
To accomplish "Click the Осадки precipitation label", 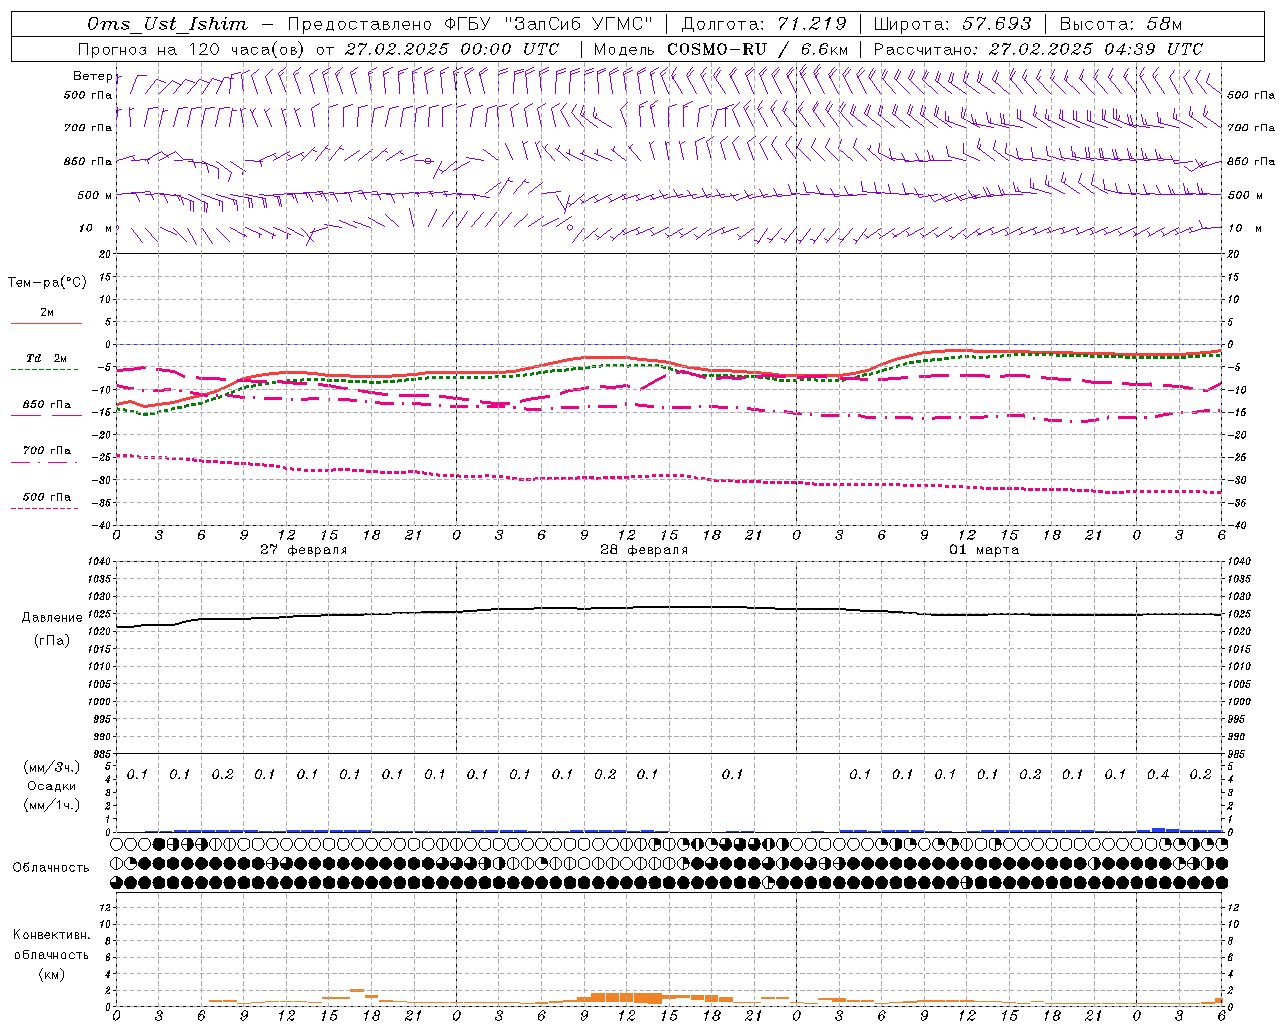I will pos(52,786).
